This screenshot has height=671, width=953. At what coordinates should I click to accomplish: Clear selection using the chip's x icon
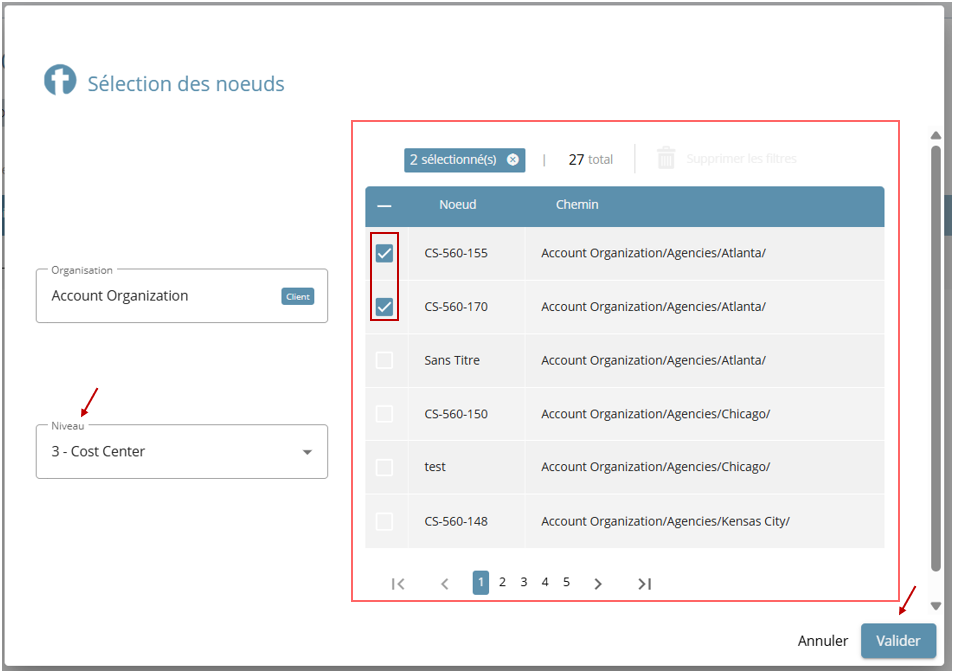click(513, 160)
